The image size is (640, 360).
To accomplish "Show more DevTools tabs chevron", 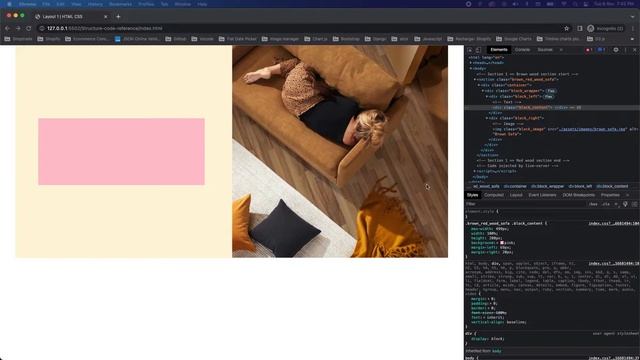I will click(561, 50).
